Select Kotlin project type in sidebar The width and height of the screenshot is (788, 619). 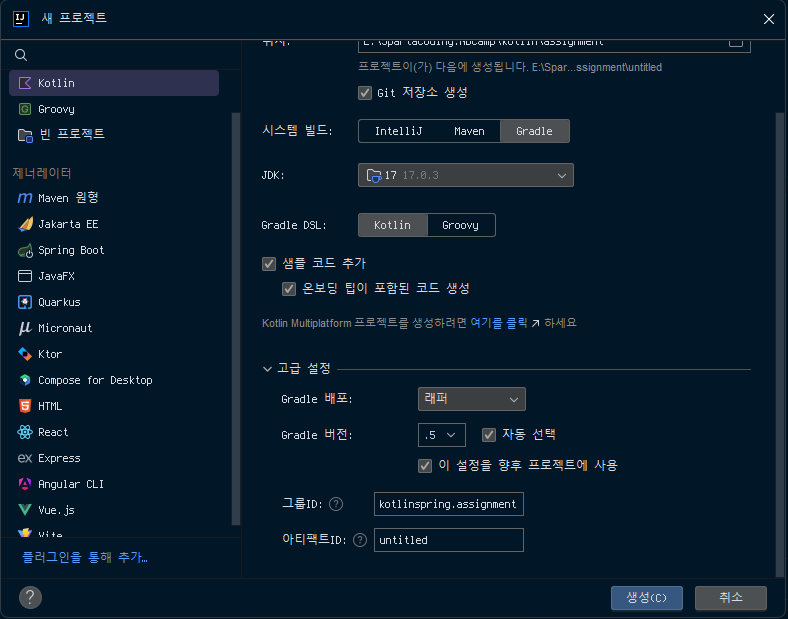56,83
